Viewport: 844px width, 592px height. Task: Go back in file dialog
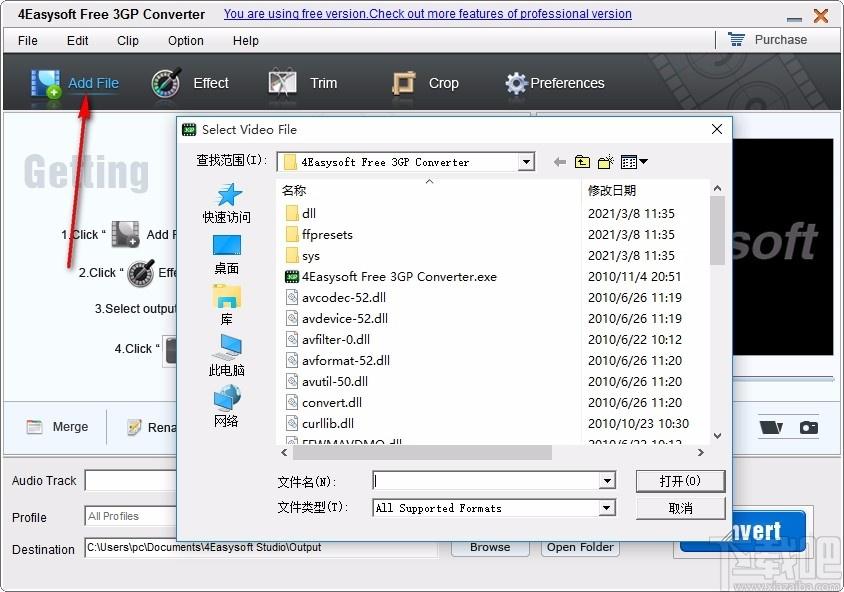click(560, 161)
